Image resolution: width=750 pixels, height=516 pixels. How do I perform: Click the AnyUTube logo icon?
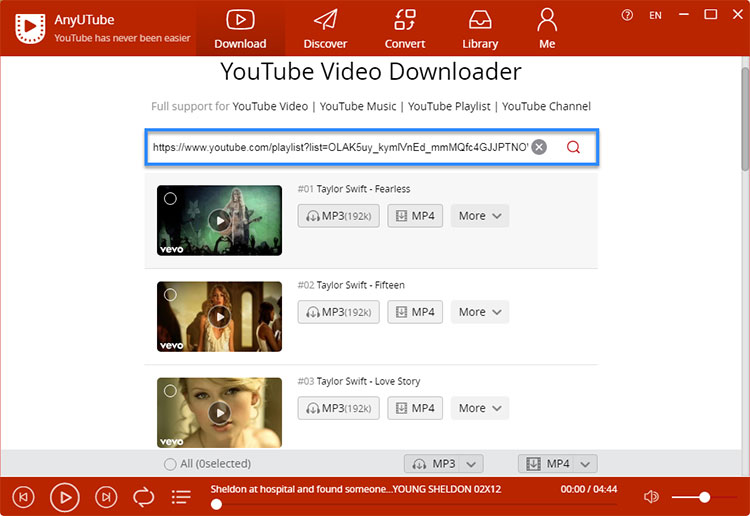(30, 28)
